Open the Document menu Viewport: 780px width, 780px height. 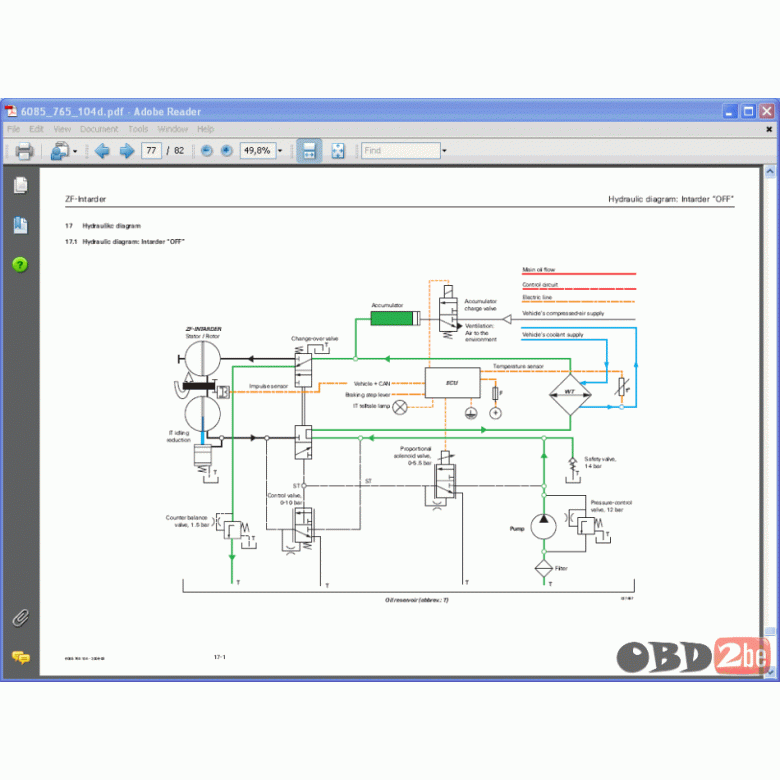coord(99,129)
